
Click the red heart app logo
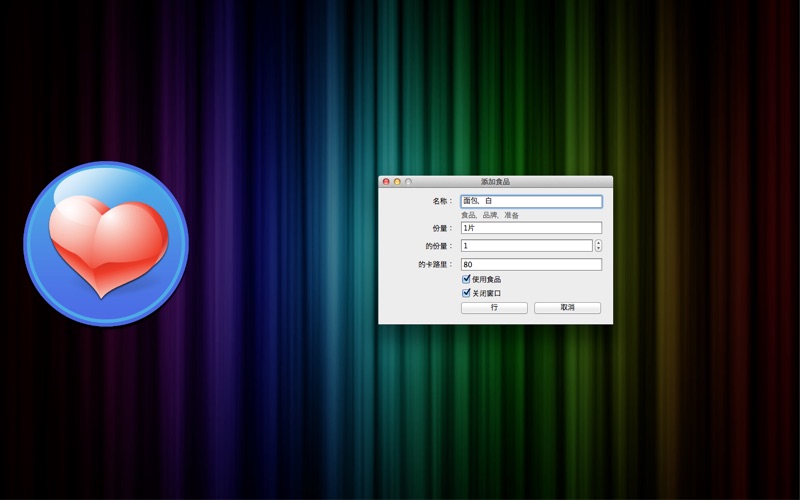106,243
